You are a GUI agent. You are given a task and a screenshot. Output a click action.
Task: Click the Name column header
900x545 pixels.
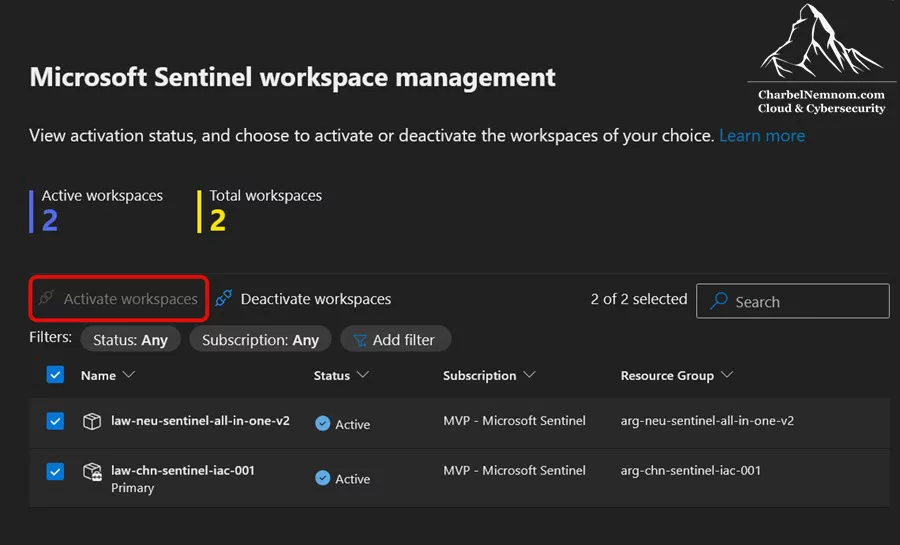click(x=98, y=376)
